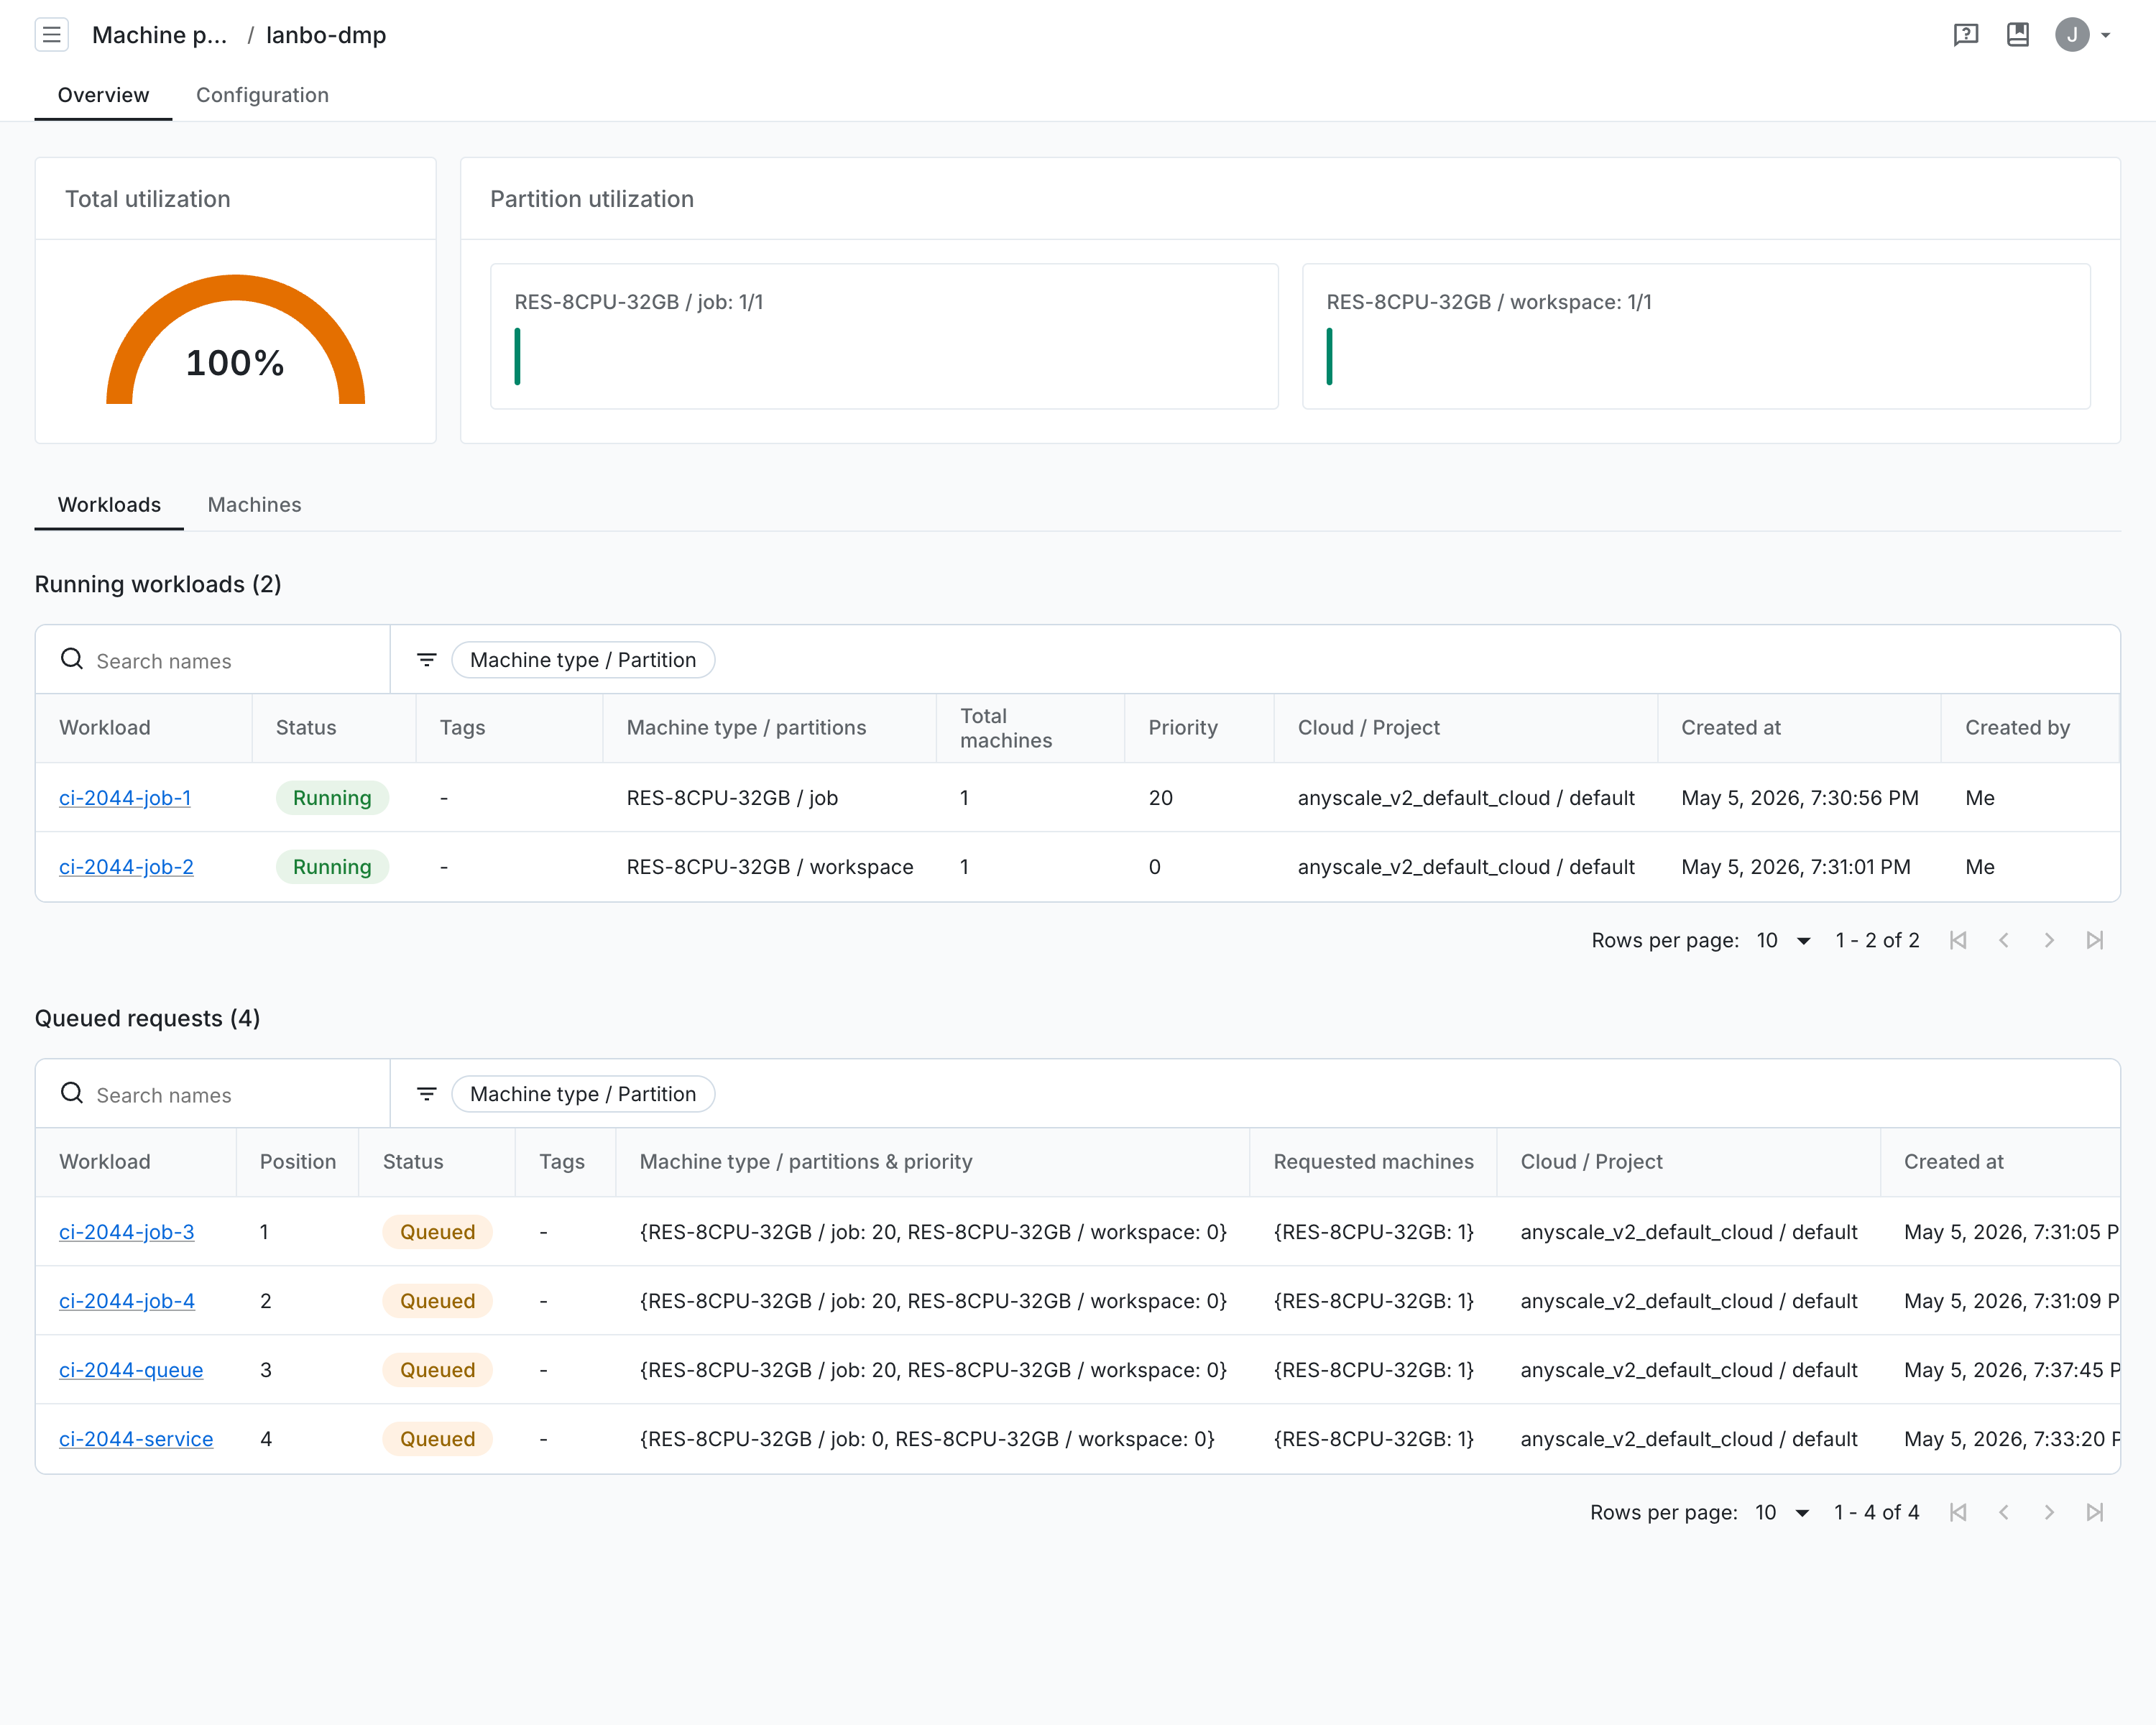Open Machine type / Partition filter for Running workloads
The height and width of the screenshot is (1725, 2156).
[x=583, y=660]
